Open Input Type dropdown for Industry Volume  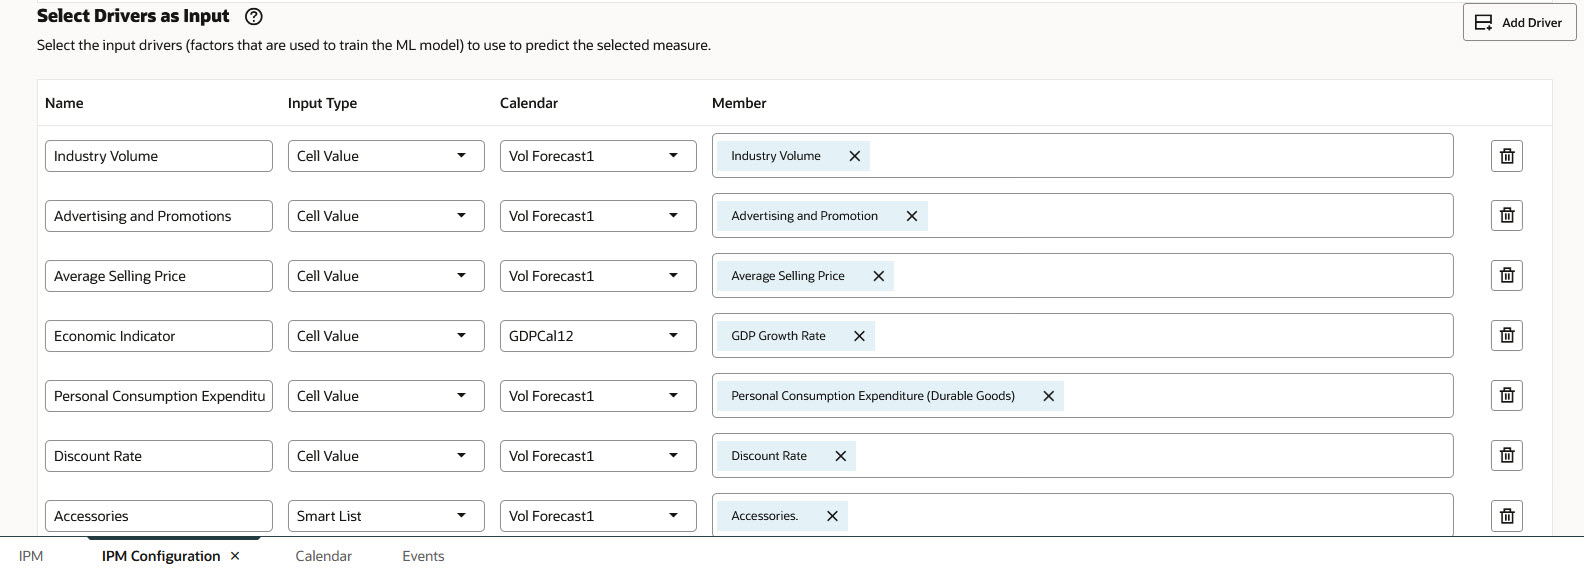point(385,156)
